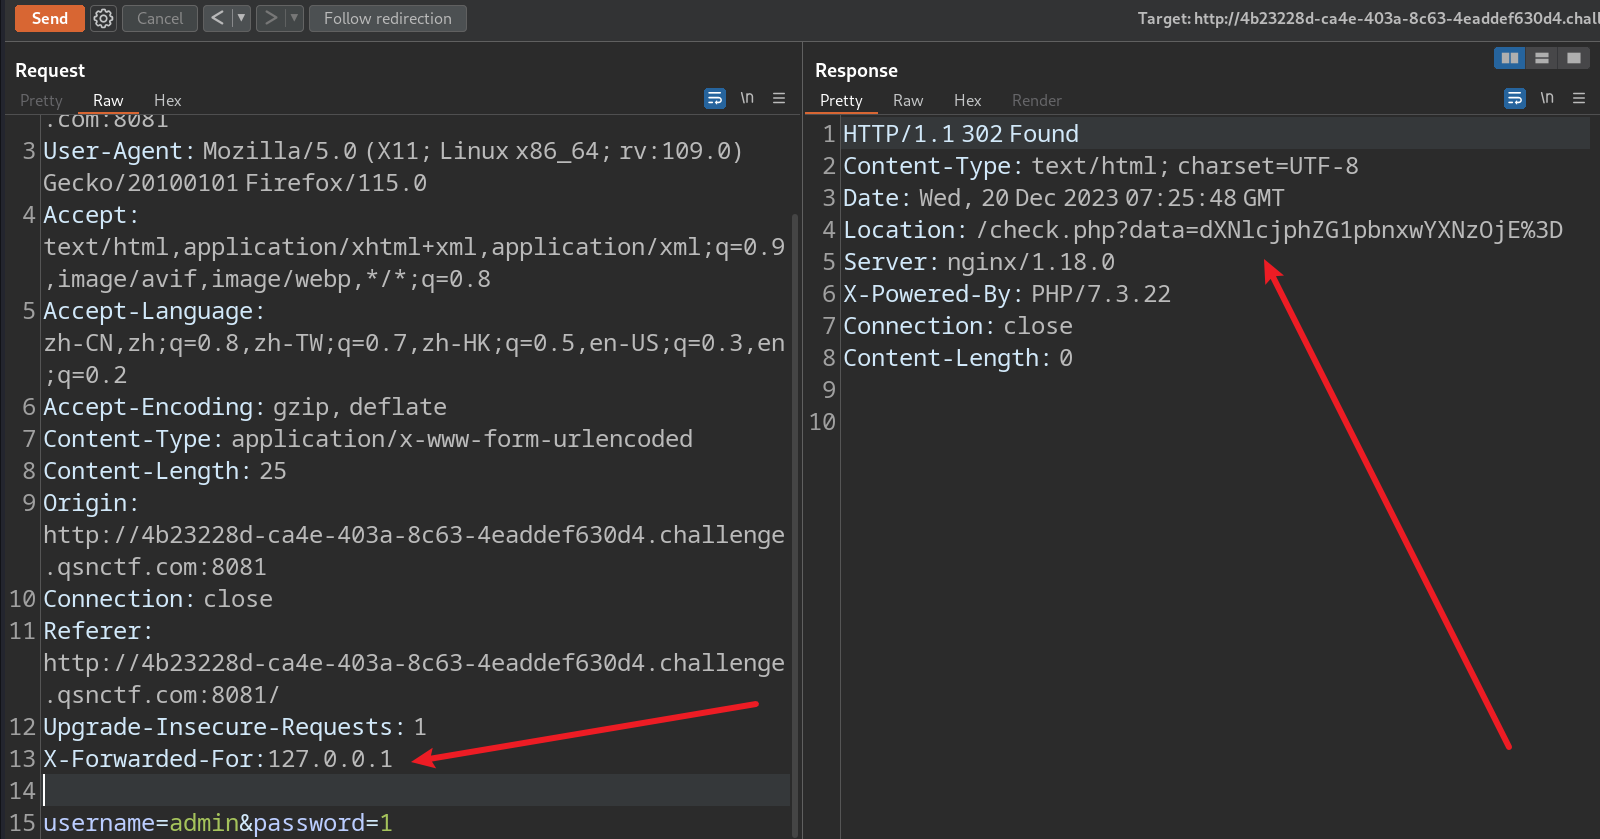The height and width of the screenshot is (839, 1600).
Task: Show non-printable characters in Response viewer
Action: tap(1547, 98)
